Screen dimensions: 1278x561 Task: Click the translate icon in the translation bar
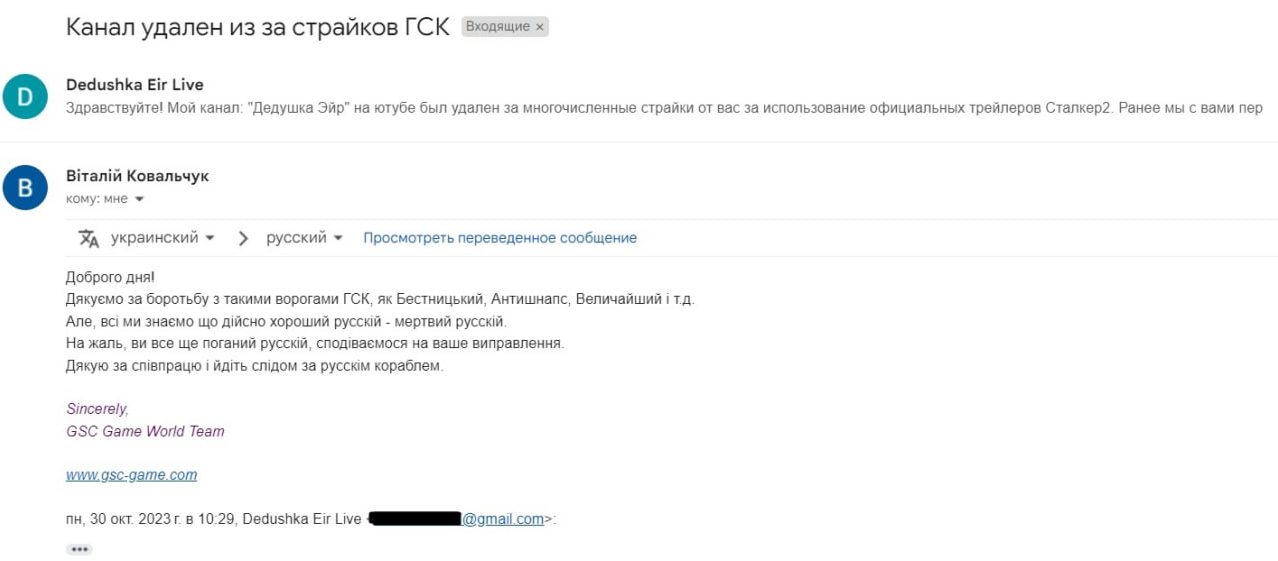click(x=89, y=238)
